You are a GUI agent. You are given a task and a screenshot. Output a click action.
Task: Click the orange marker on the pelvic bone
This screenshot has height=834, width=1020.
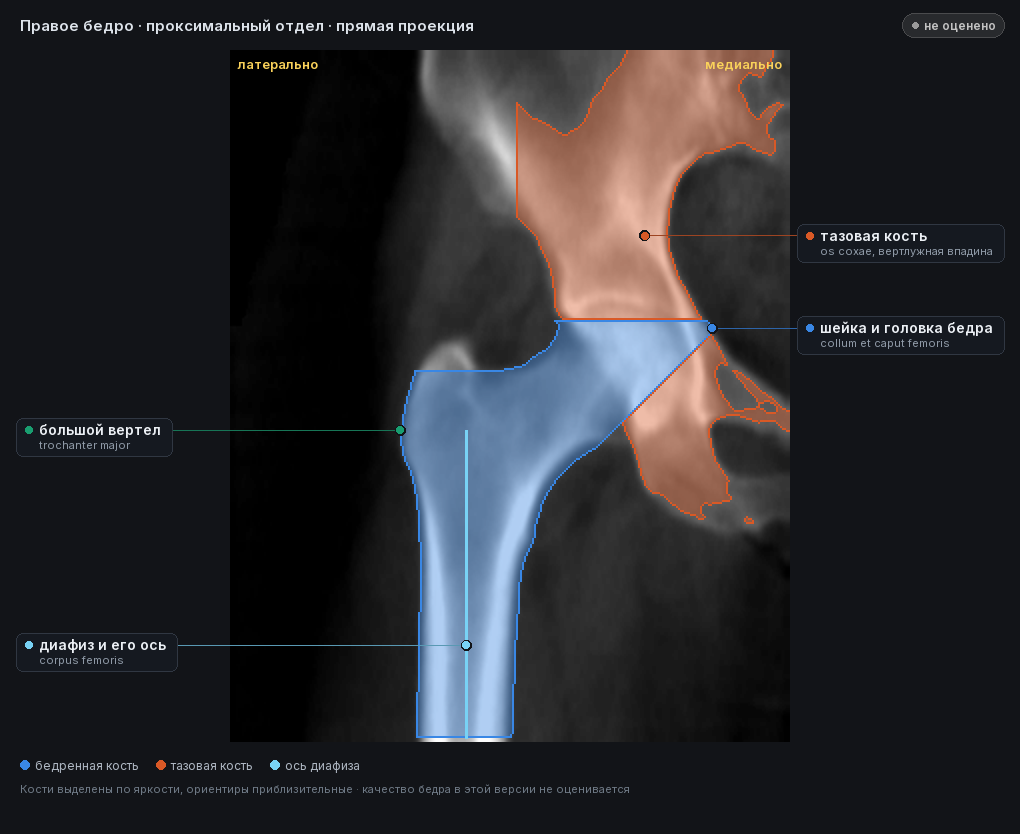pos(644,235)
